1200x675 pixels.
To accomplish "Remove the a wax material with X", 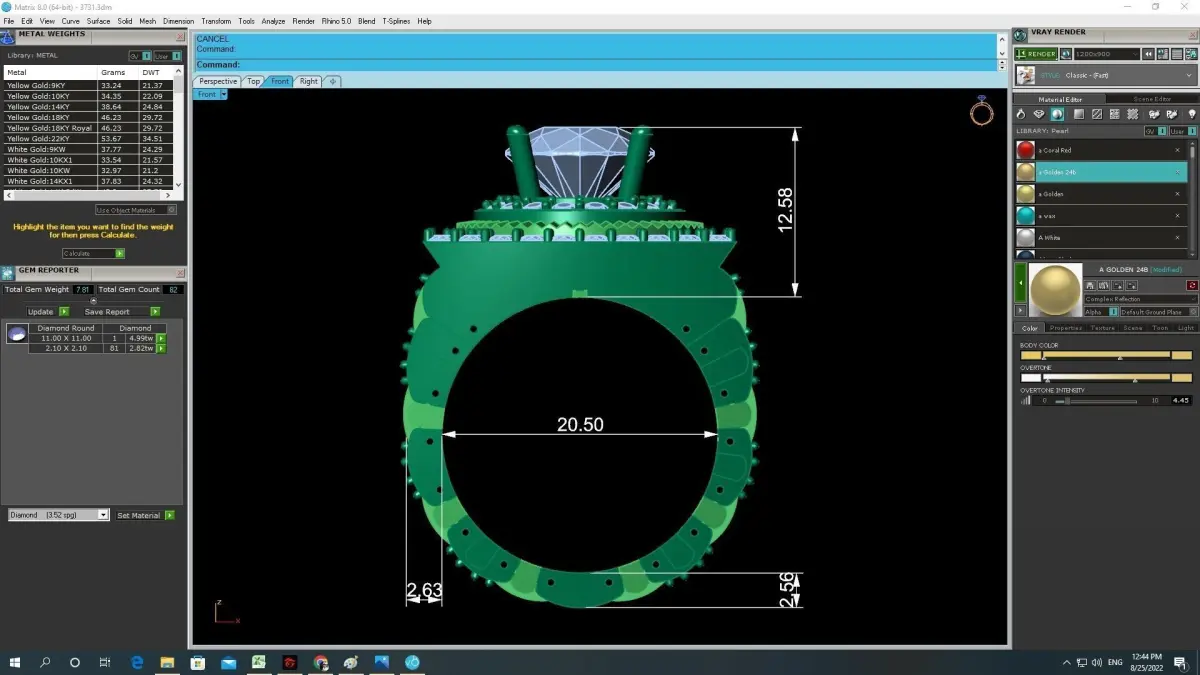I will pos(1177,216).
